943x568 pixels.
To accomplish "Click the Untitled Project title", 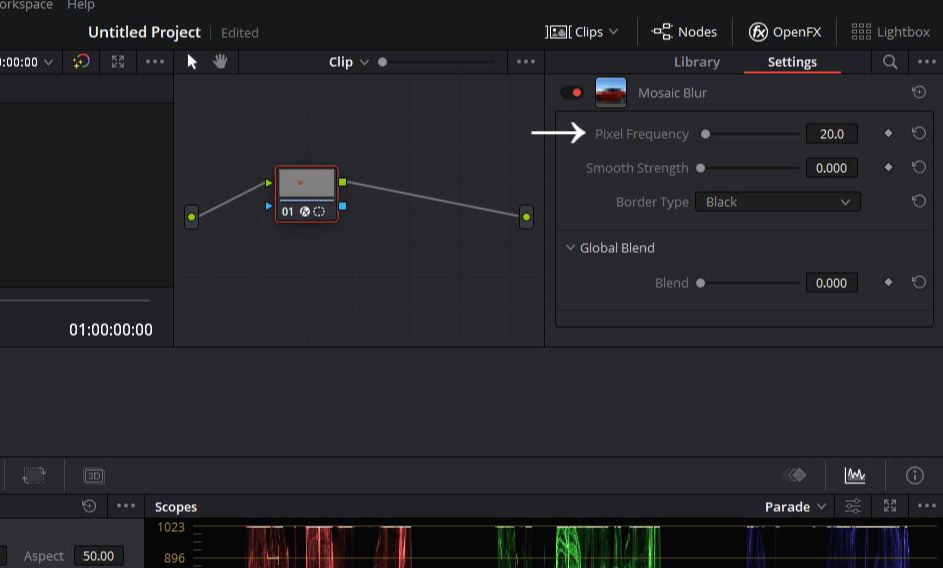I will click(144, 32).
